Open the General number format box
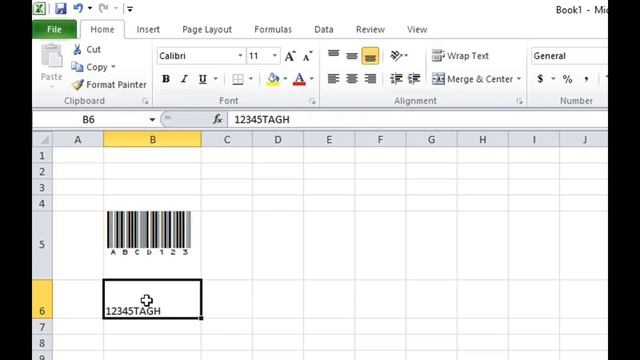 569,56
